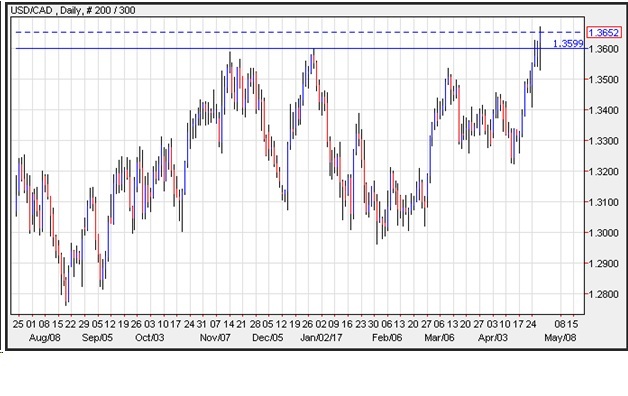Click the 1.3600 price axis label
Image resolution: width=628 pixels, height=396 pixels.
604,49
